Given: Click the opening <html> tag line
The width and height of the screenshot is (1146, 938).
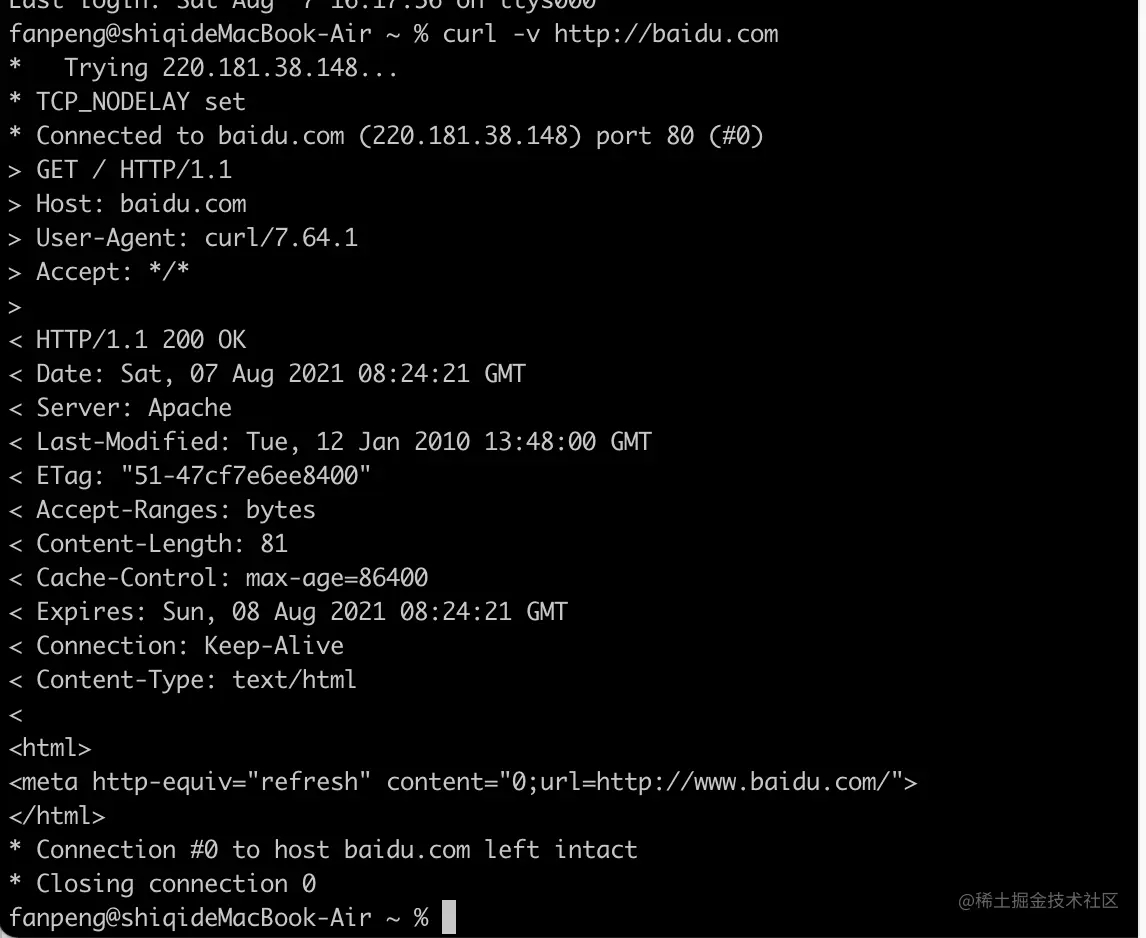Looking at the screenshot, I should pyautogui.click(x=50, y=748).
